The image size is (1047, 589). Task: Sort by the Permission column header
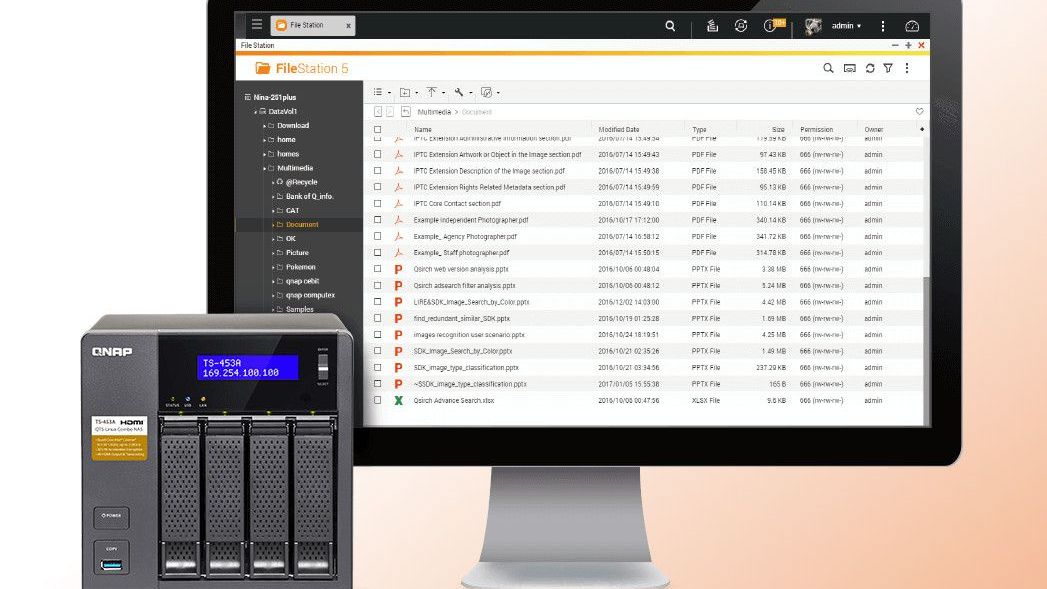[817, 130]
